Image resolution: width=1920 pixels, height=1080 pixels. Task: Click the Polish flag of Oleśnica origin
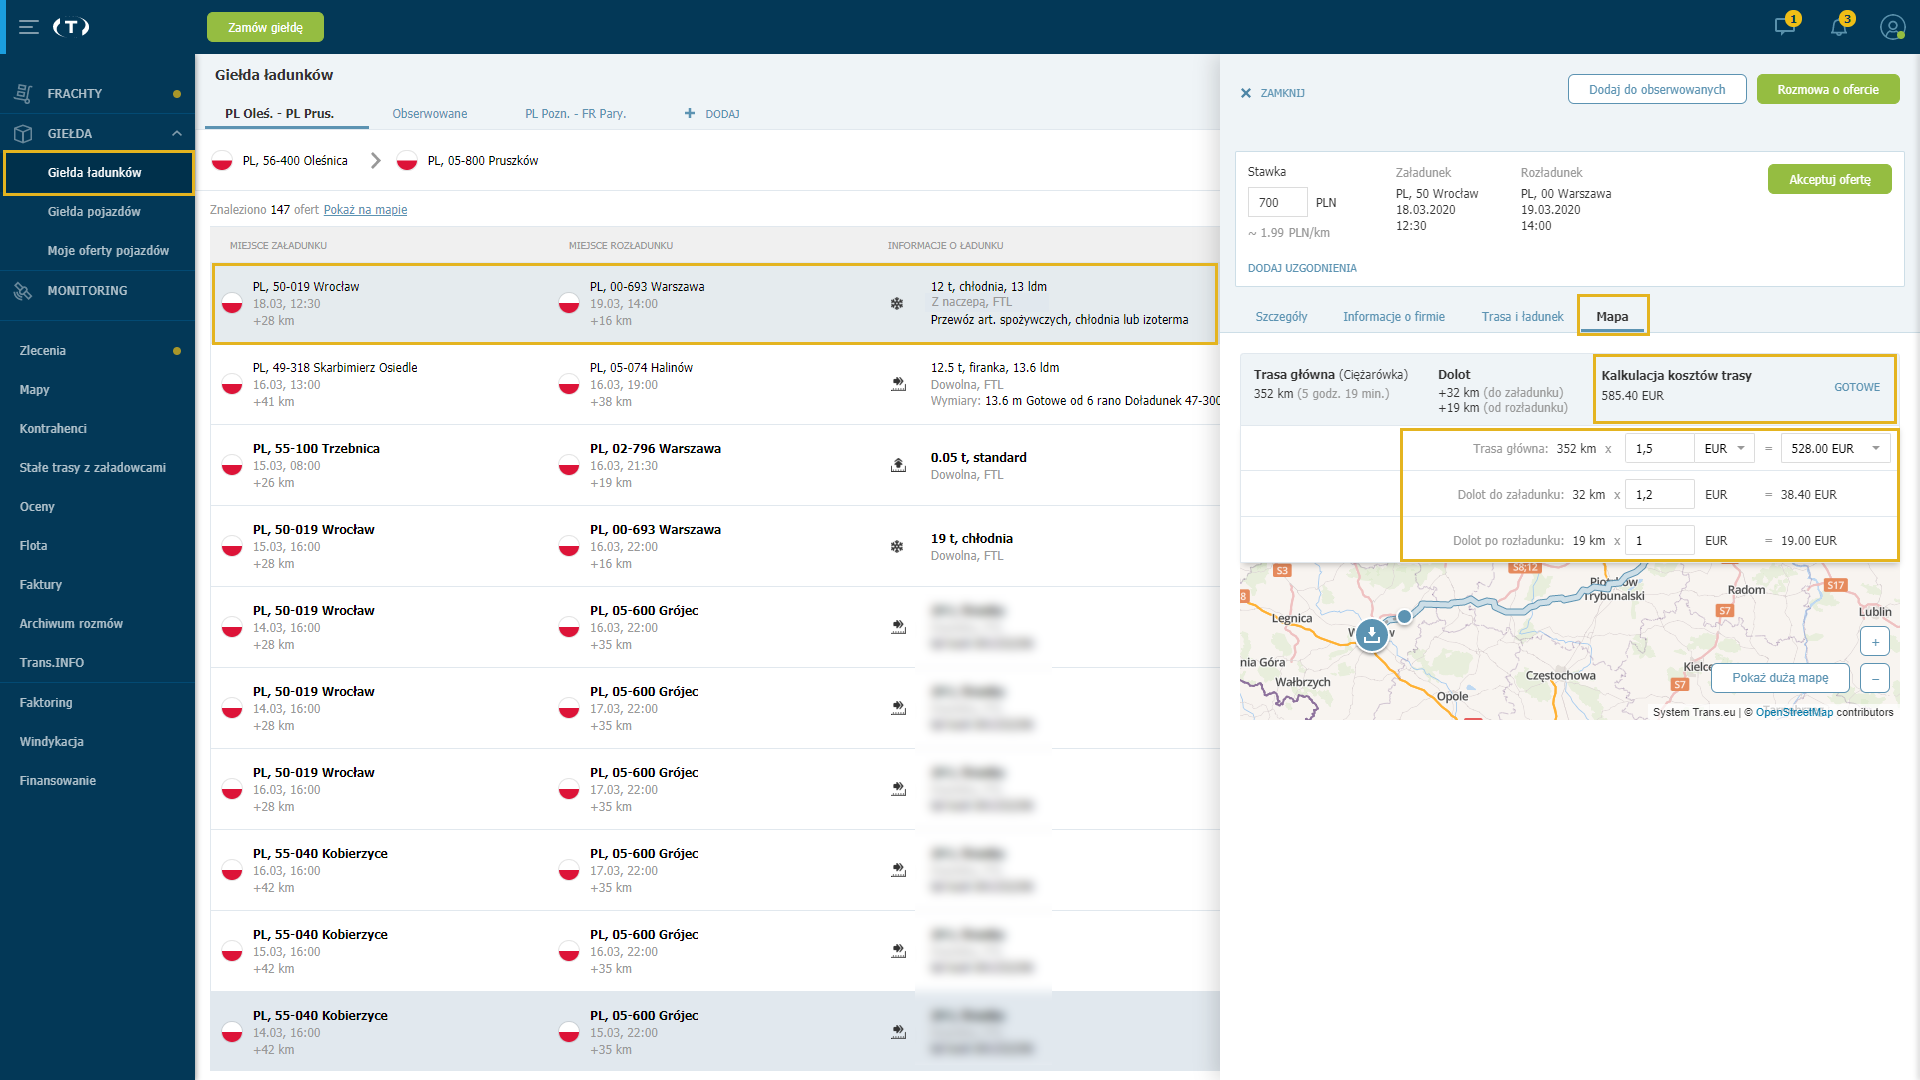point(222,161)
